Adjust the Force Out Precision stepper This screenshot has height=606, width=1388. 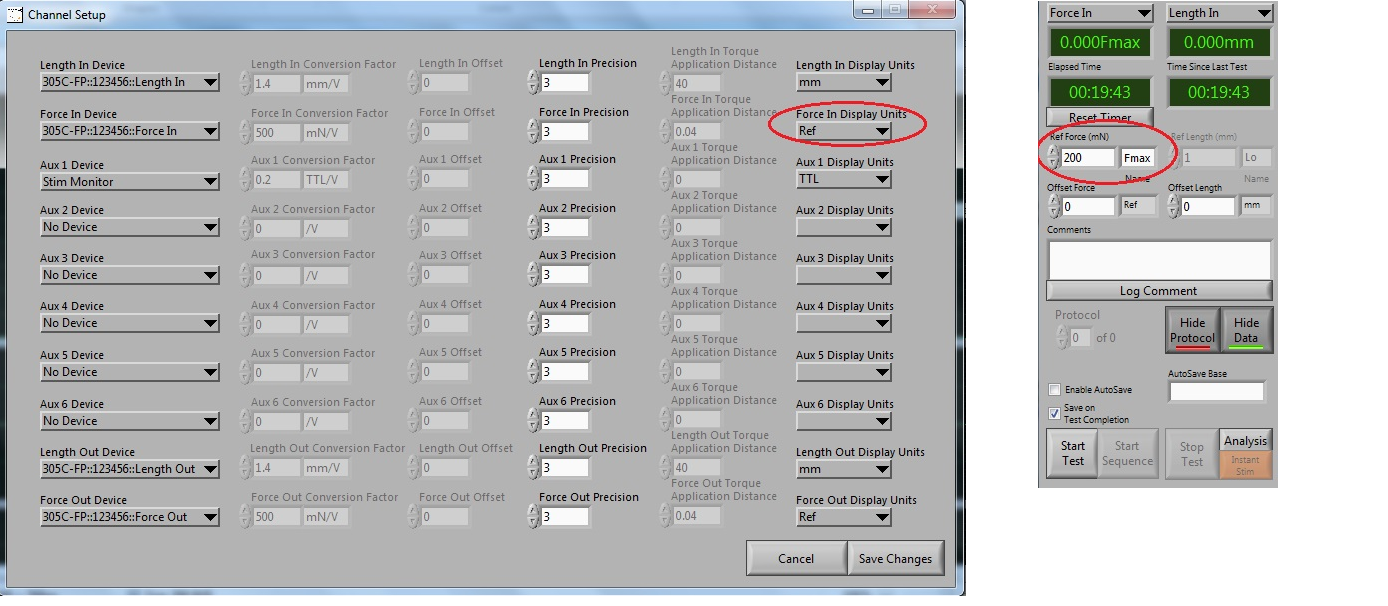point(533,516)
